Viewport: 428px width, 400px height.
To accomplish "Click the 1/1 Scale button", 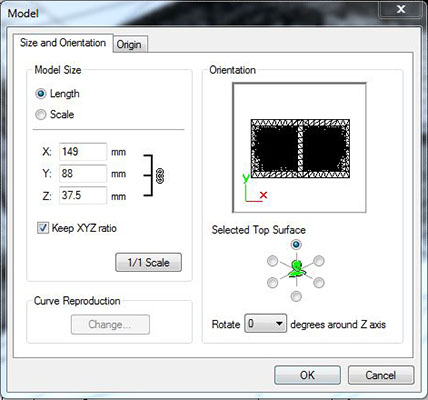I will [x=148, y=262].
